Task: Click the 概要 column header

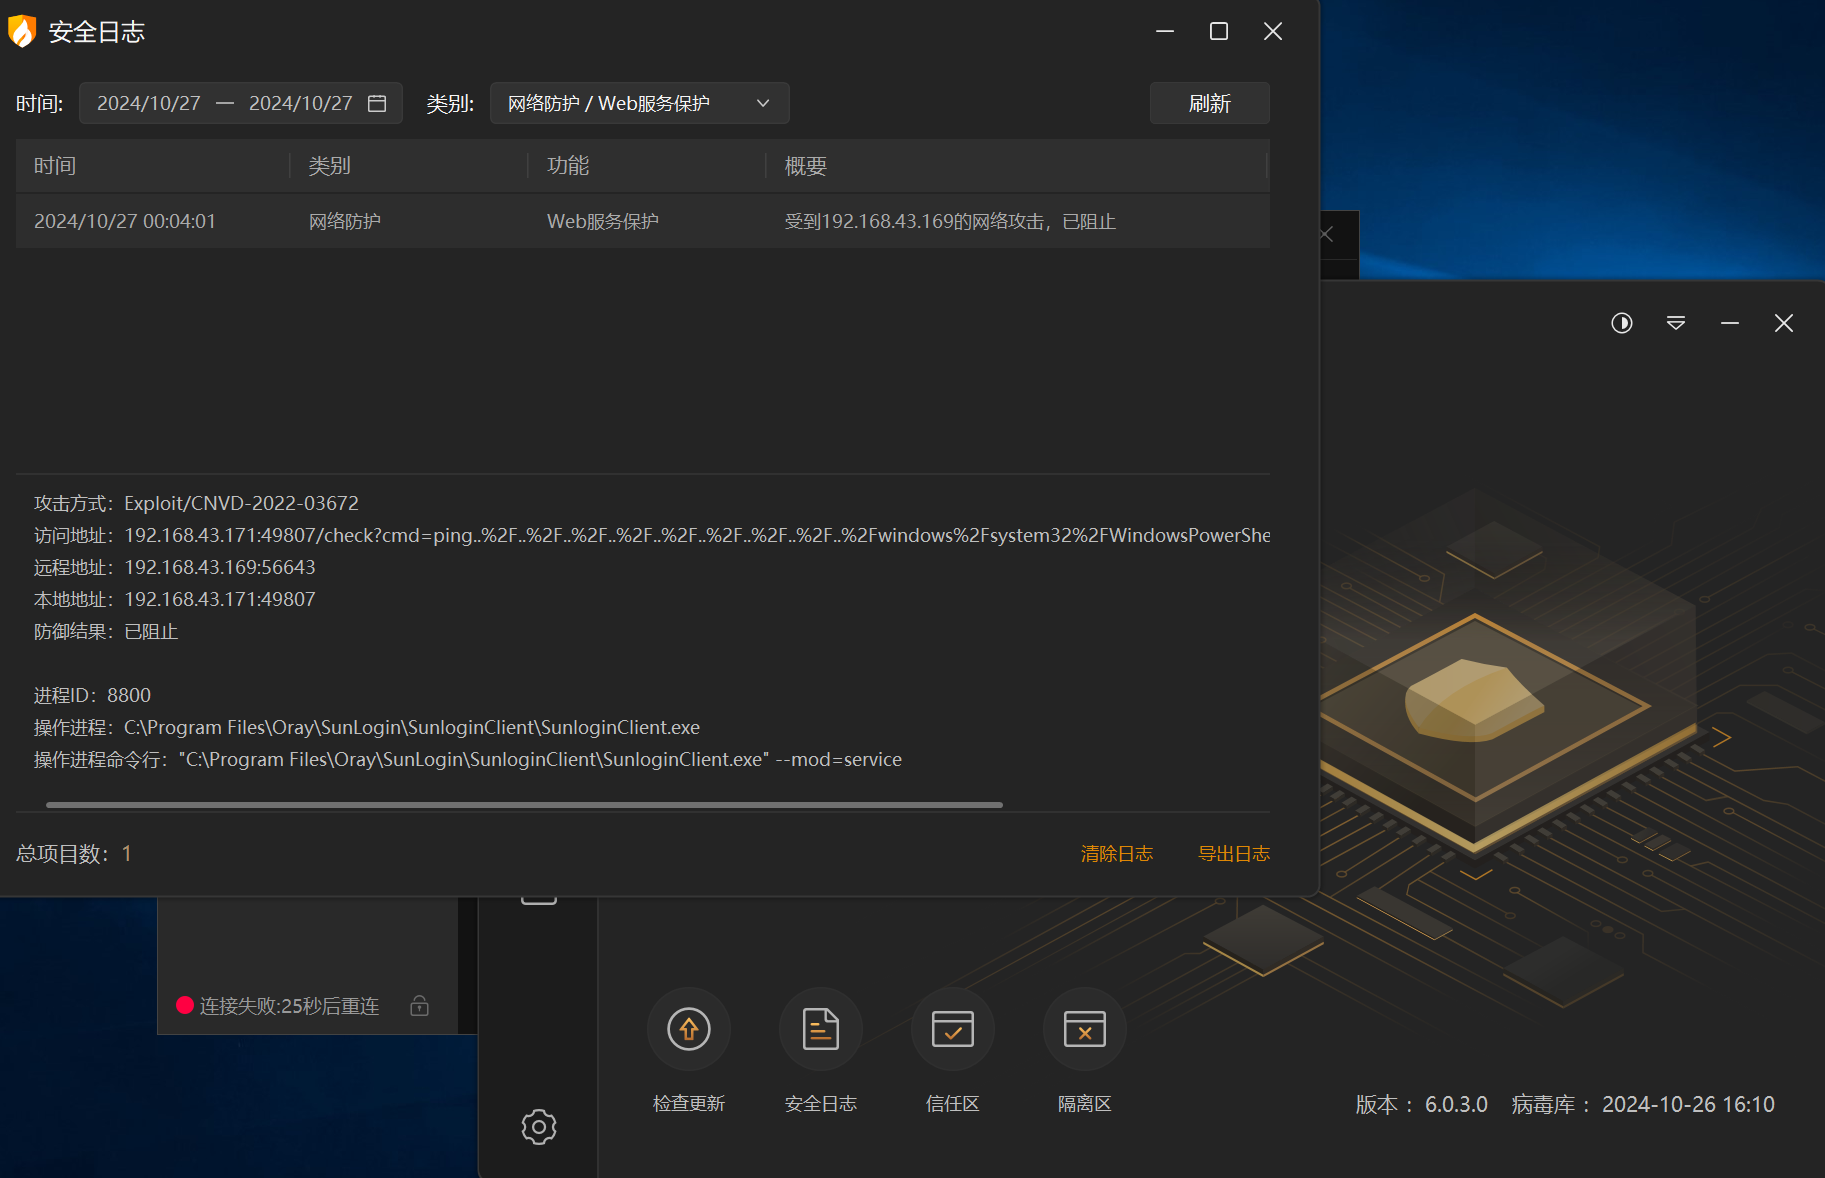Action: 805,166
